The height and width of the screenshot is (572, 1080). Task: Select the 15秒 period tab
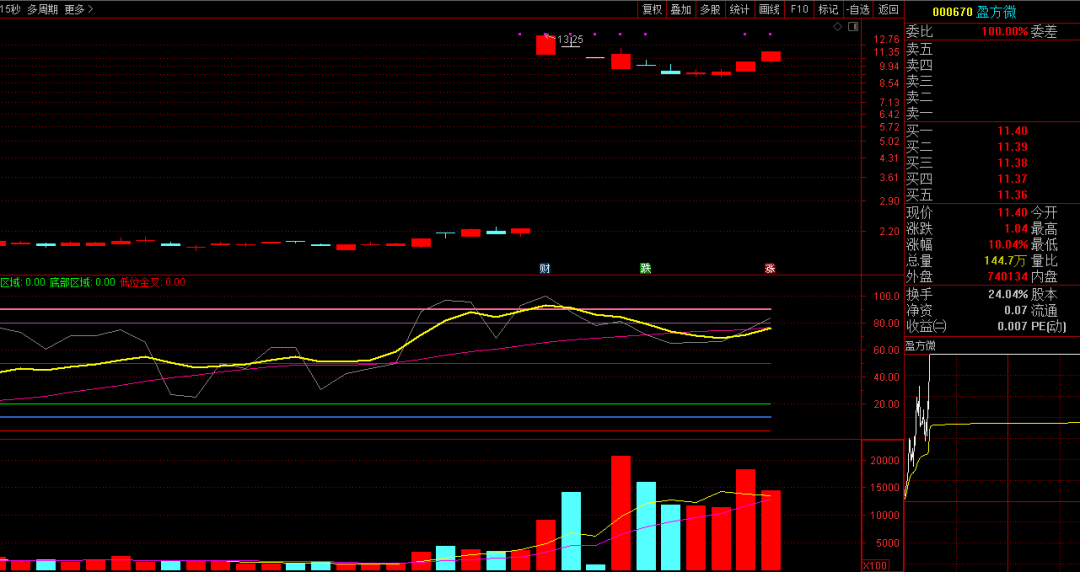10,9
